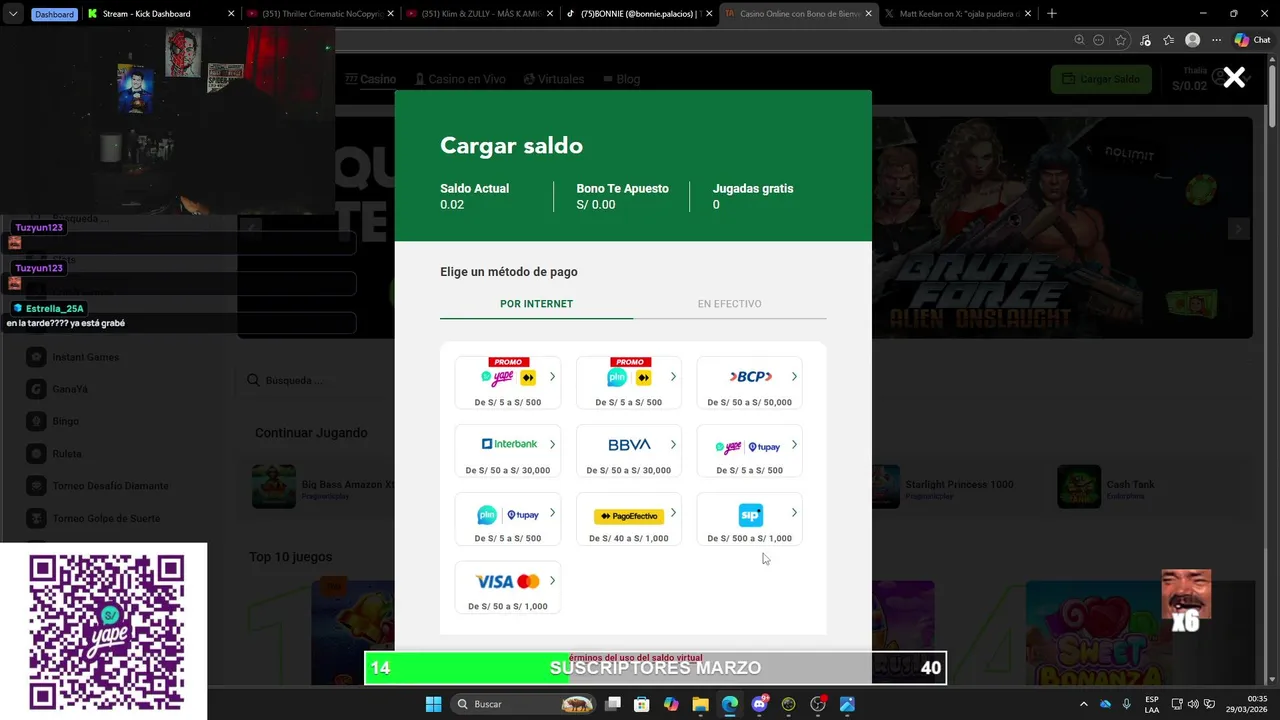Click browser zoom magnifier icon
1280x720 pixels.
pos(1079,40)
